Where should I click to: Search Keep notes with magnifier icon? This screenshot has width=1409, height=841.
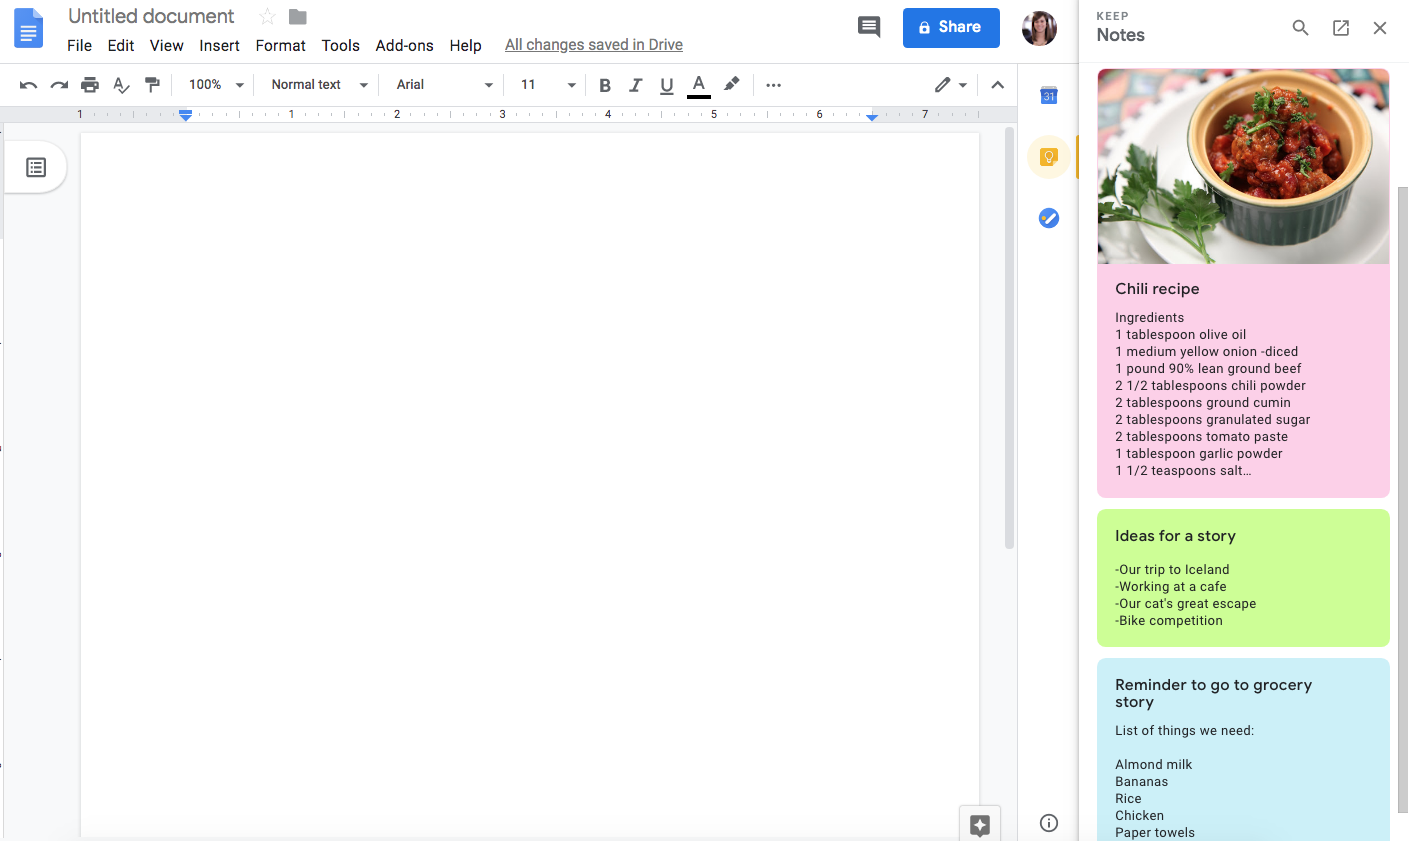point(1300,28)
